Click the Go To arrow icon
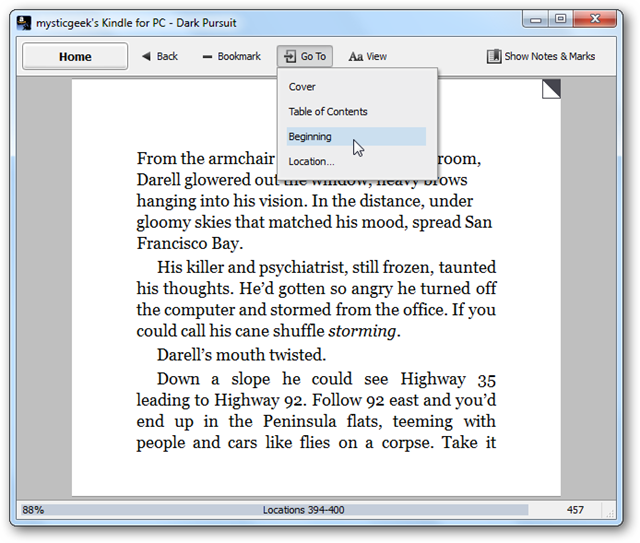Viewport: 640px width, 543px height. pos(290,56)
